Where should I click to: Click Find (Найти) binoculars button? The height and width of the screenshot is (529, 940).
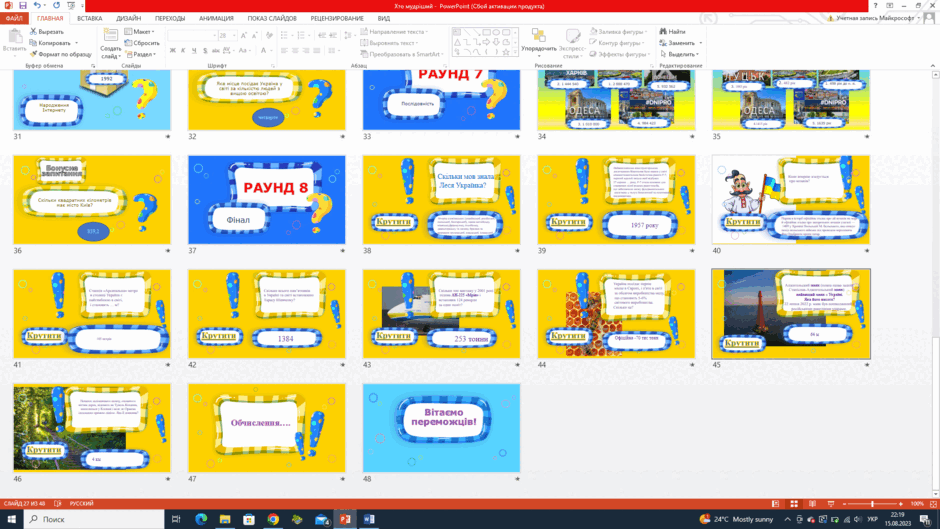[x=673, y=31]
